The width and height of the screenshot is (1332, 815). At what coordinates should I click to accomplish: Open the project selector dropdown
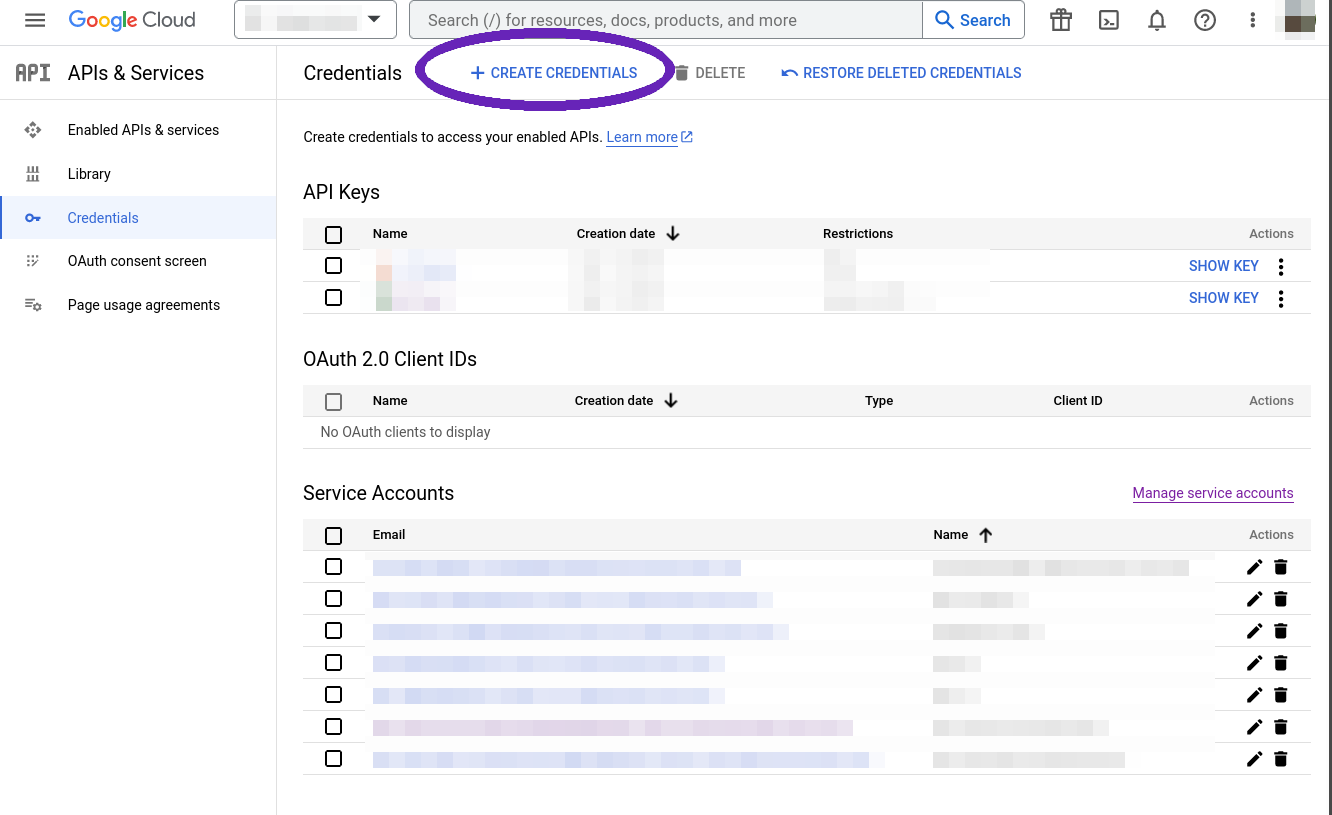(x=315, y=20)
